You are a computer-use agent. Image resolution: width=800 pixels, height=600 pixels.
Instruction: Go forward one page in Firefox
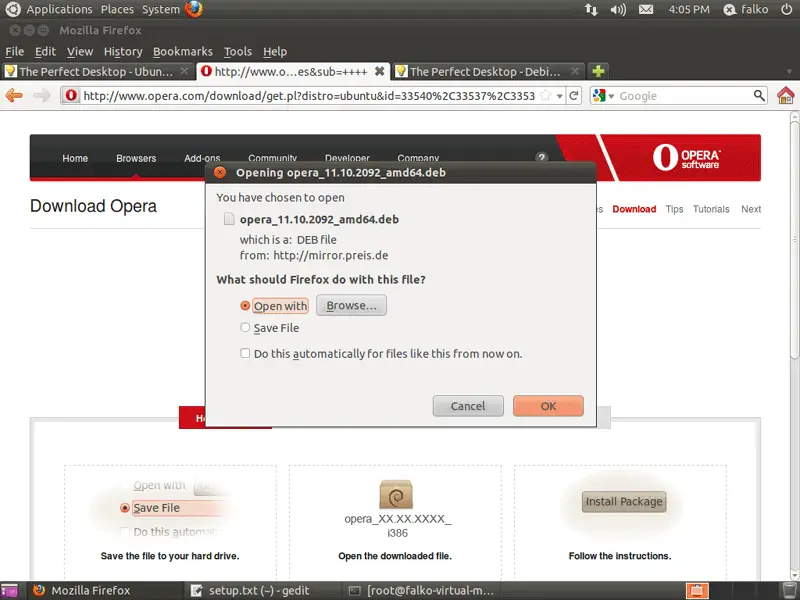pyautogui.click(x=42, y=95)
